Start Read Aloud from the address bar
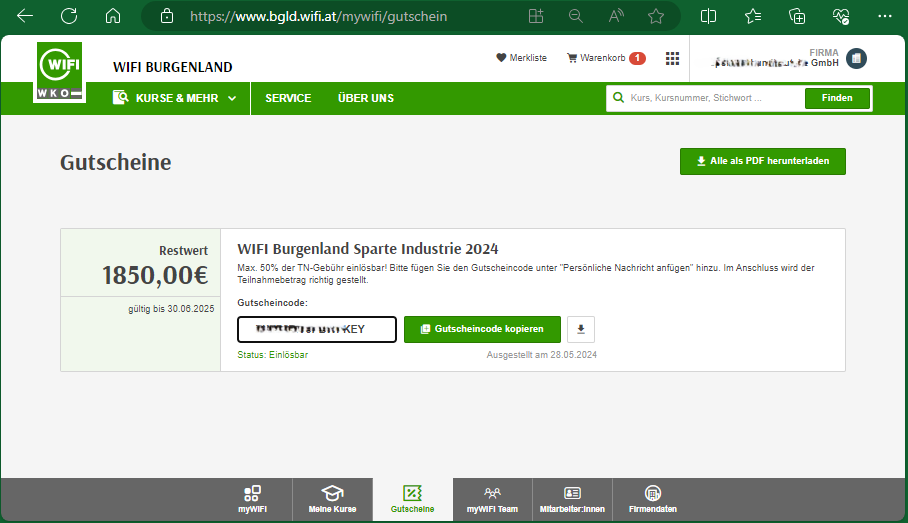 (x=616, y=16)
